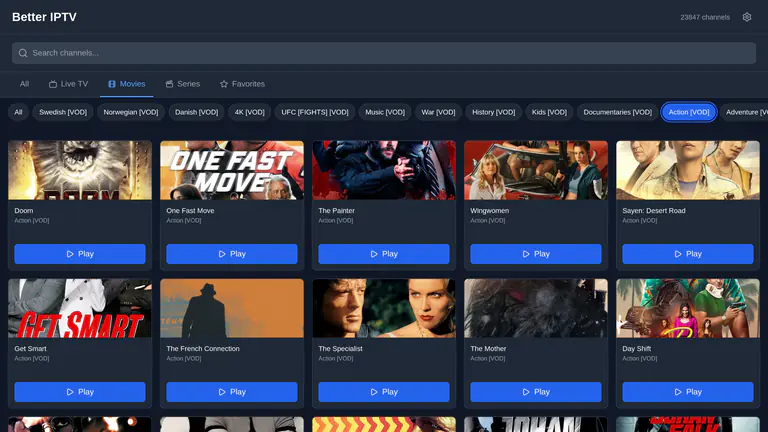
Task: Click the Wingwomen poster thumbnail
Action: point(536,170)
